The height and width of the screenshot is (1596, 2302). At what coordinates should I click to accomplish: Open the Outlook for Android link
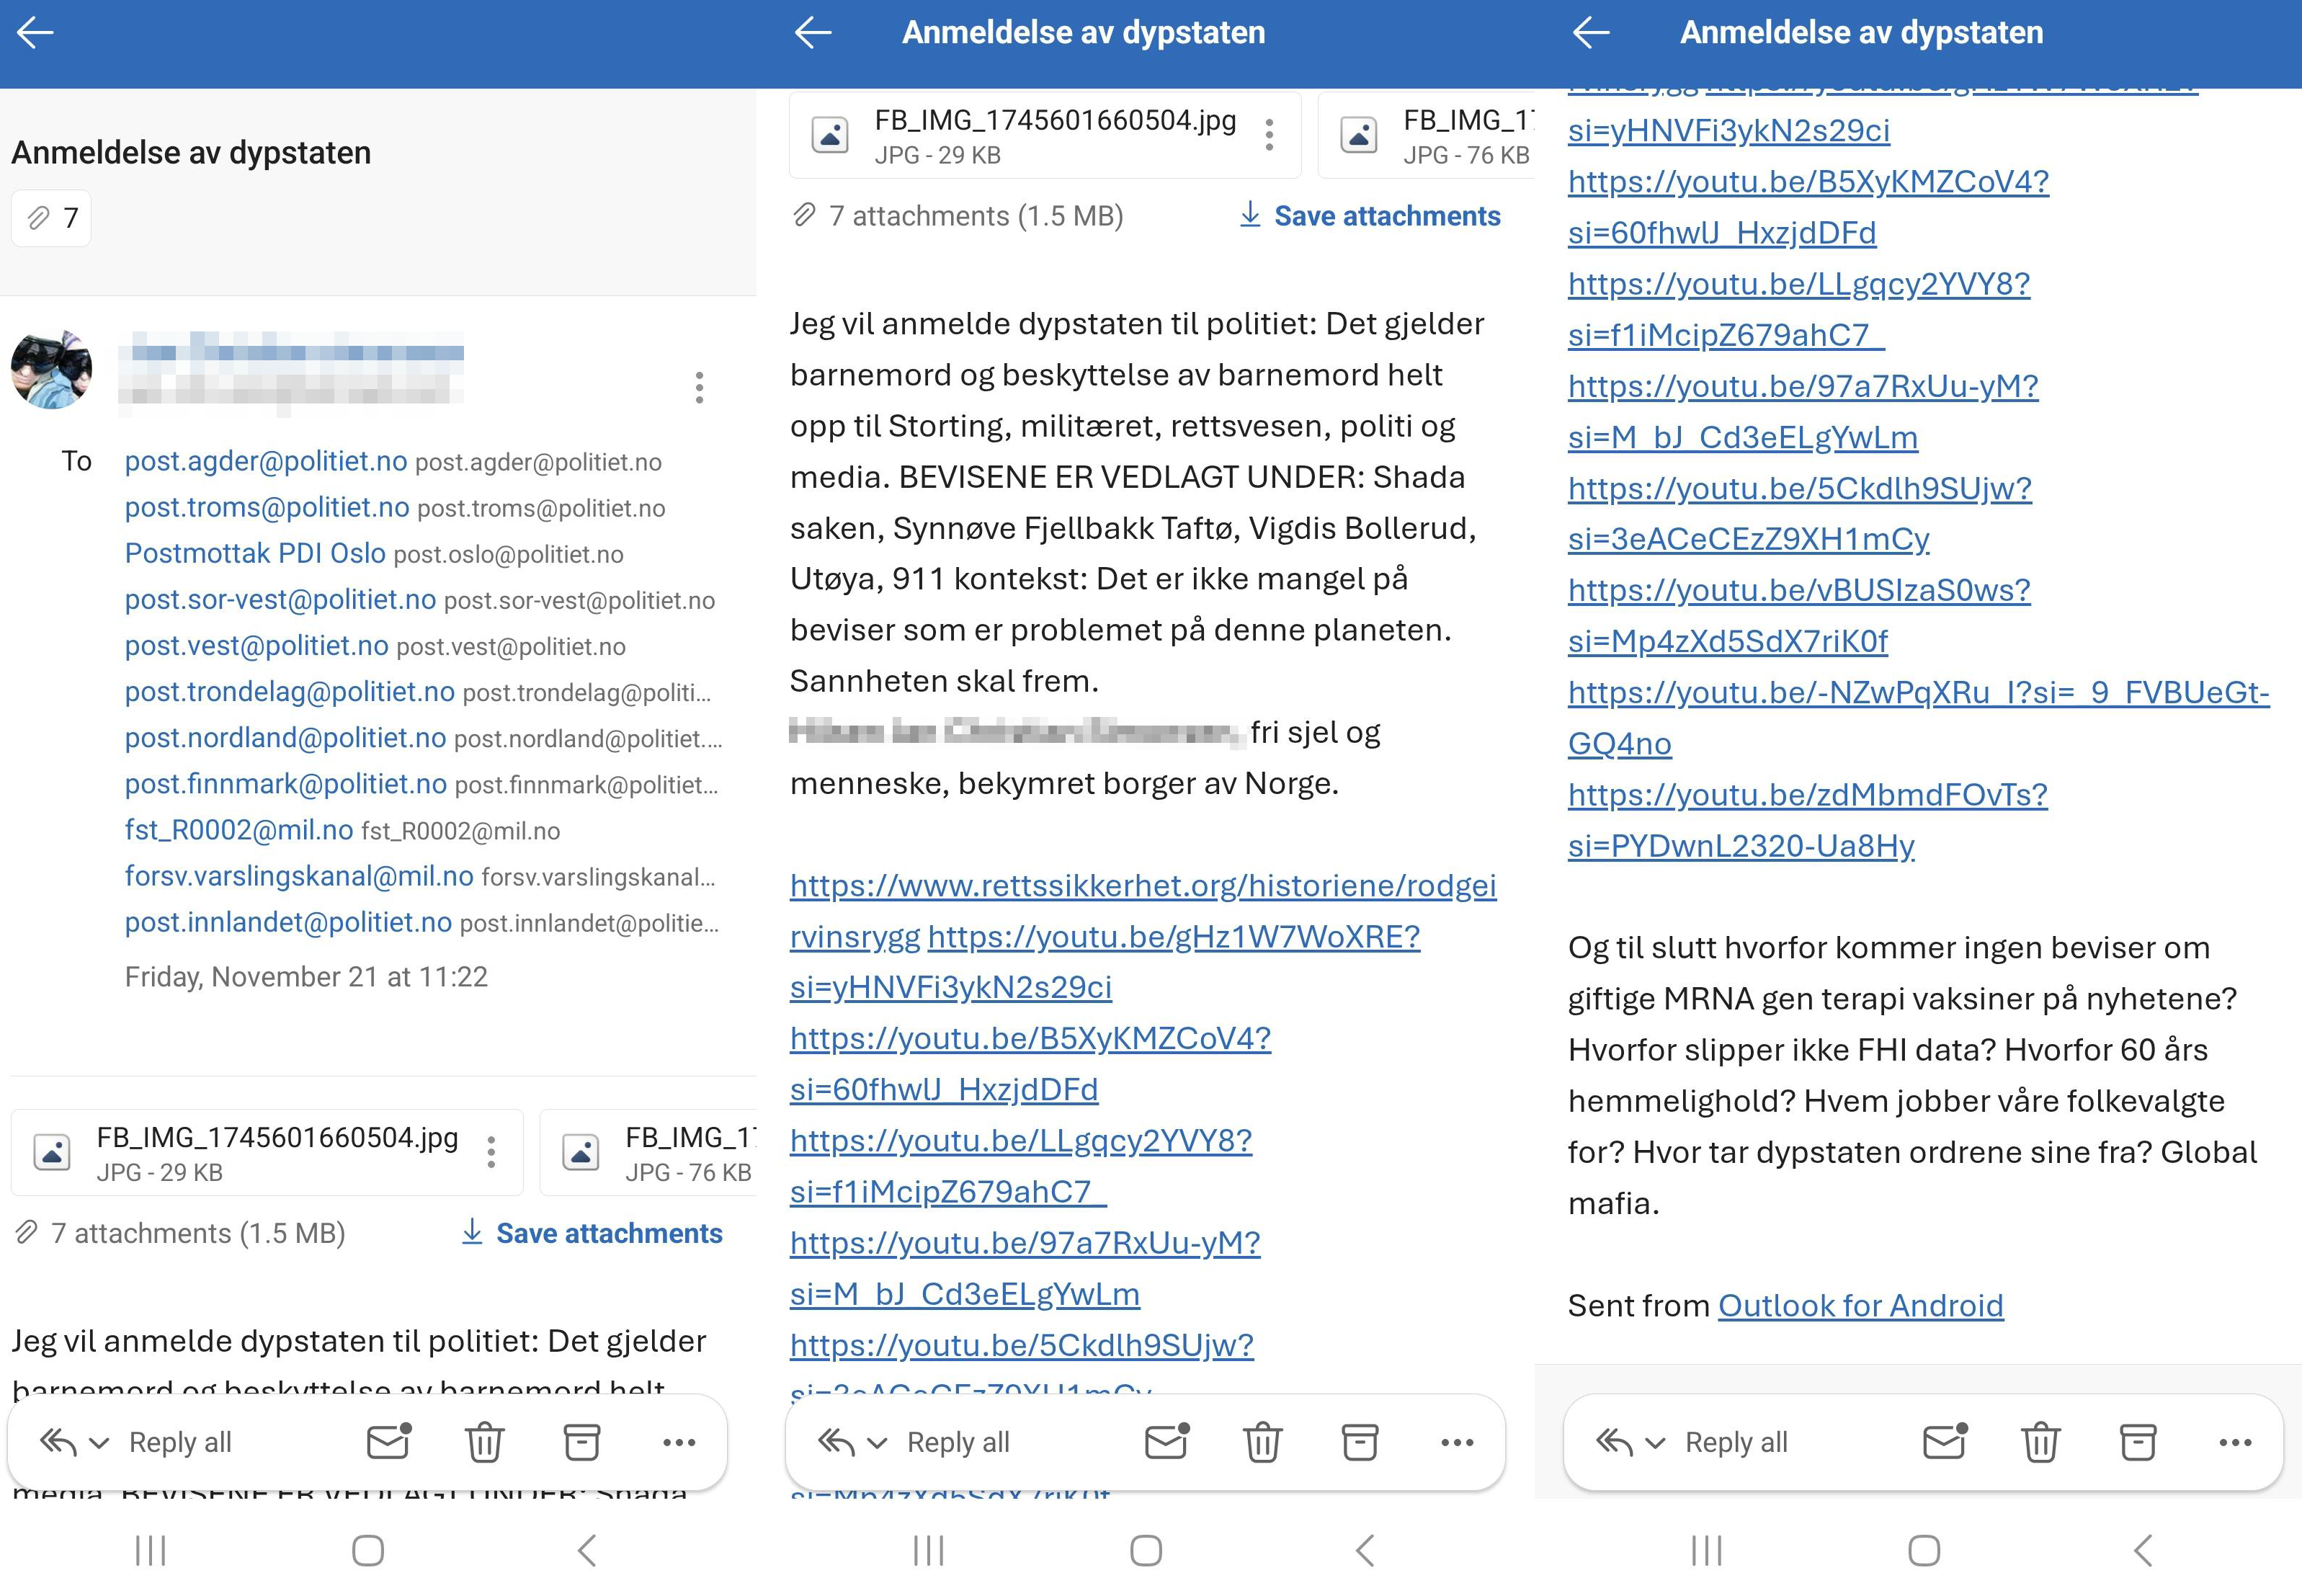[1860, 1305]
